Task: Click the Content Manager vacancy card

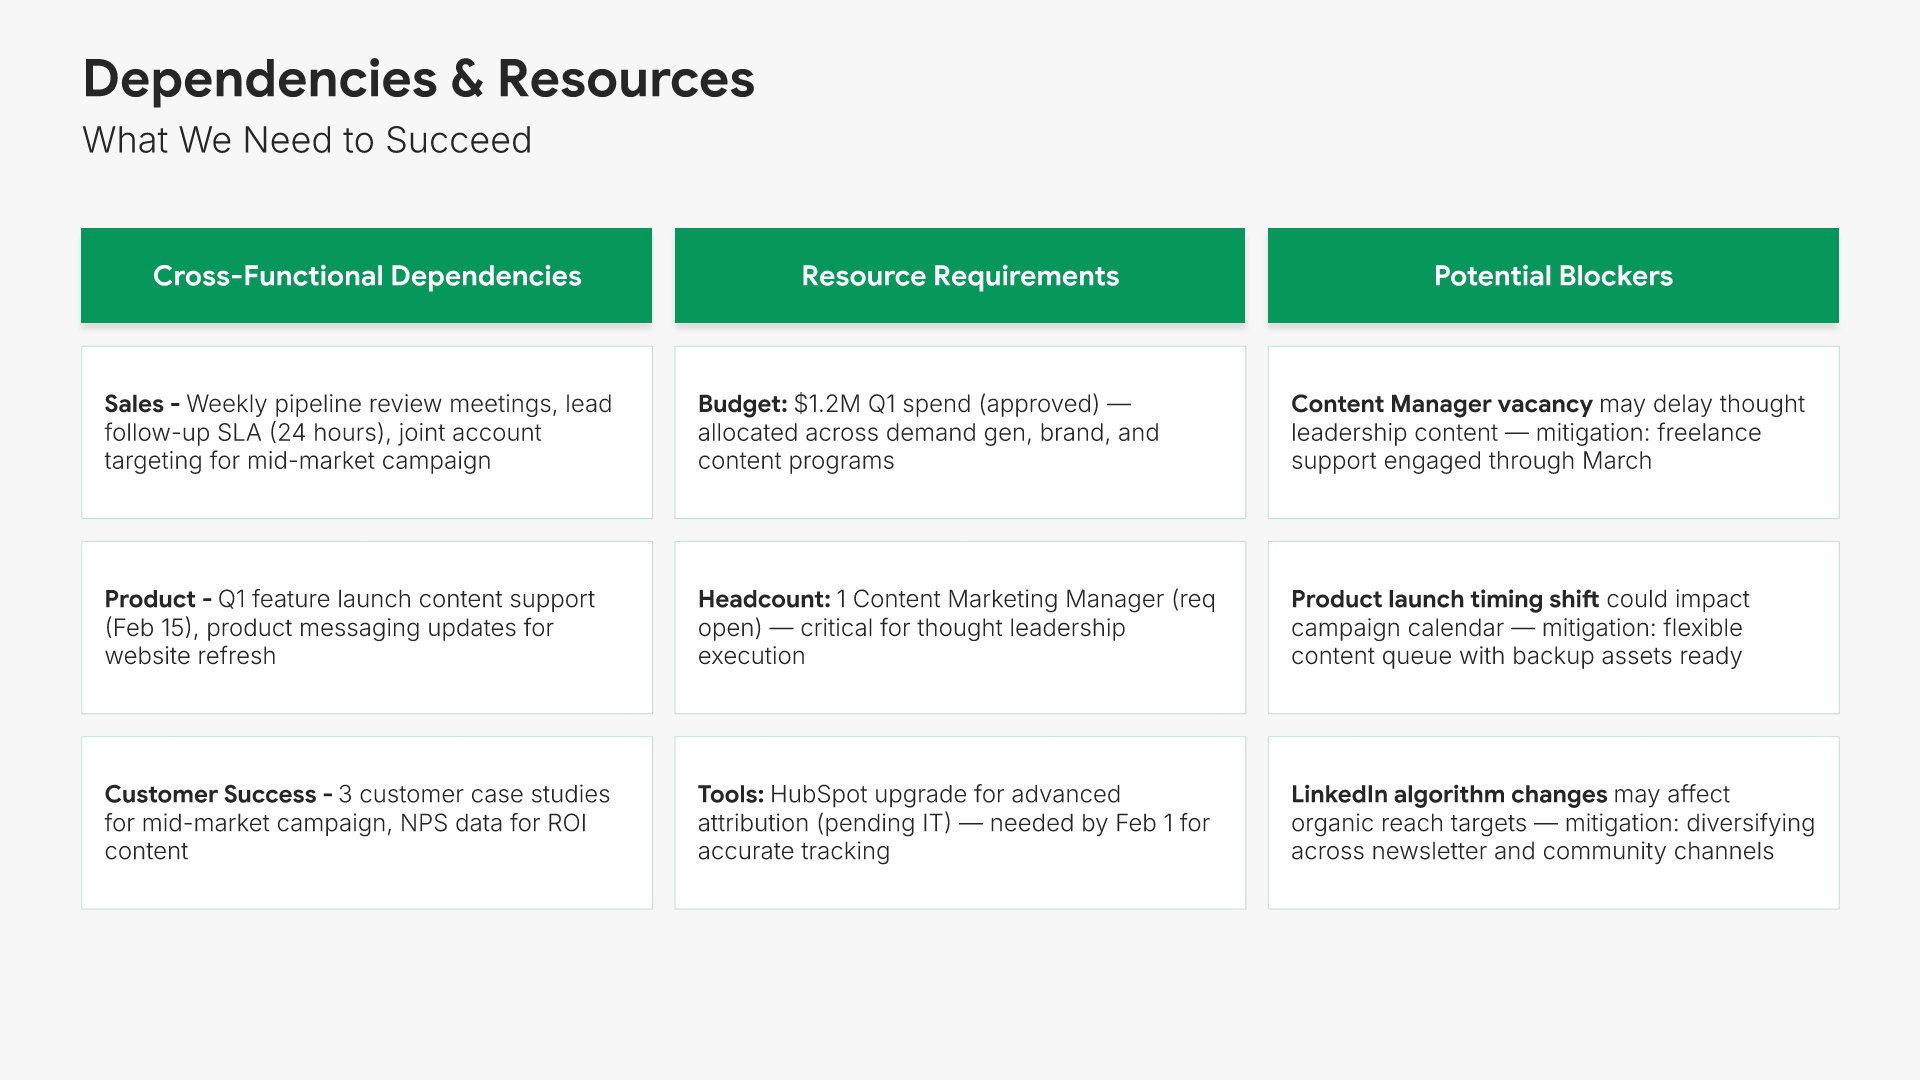Action: tap(1553, 432)
